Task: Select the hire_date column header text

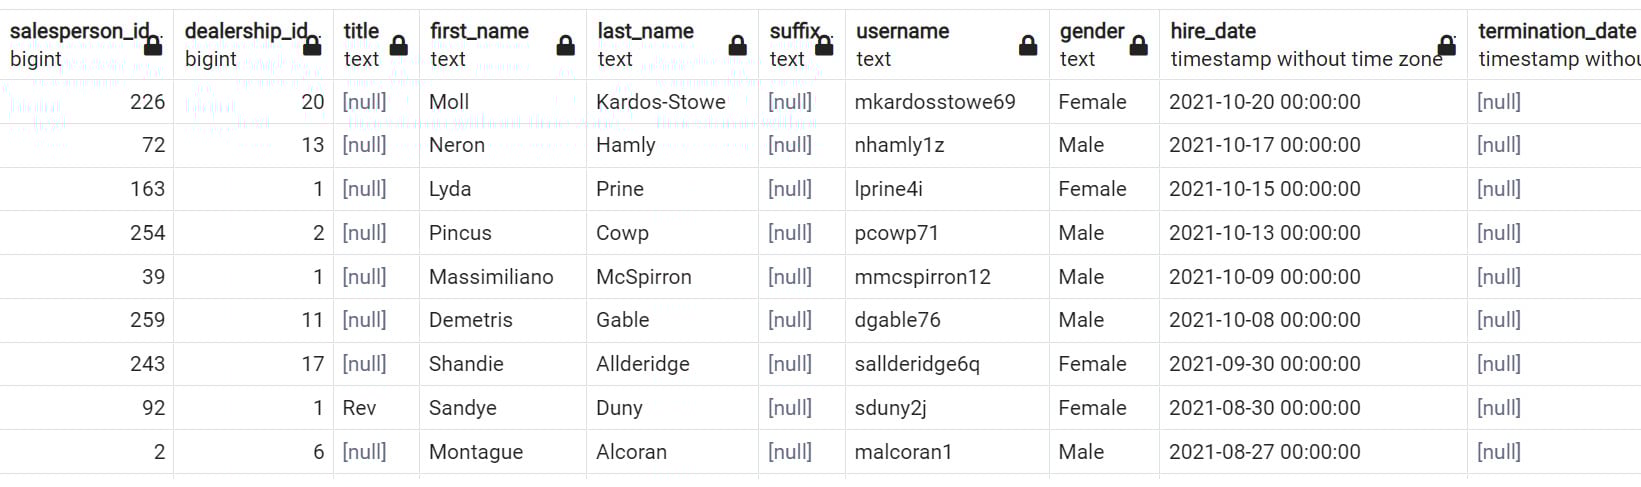Action: pos(1213,31)
